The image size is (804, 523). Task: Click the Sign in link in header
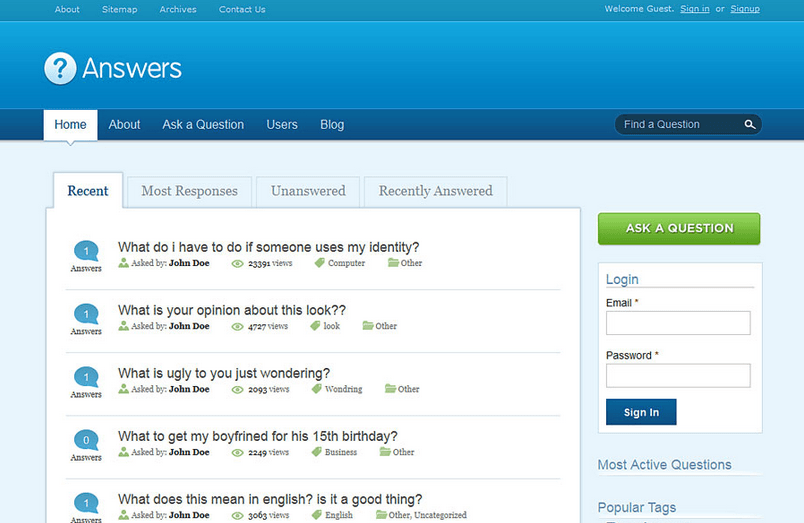695,9
